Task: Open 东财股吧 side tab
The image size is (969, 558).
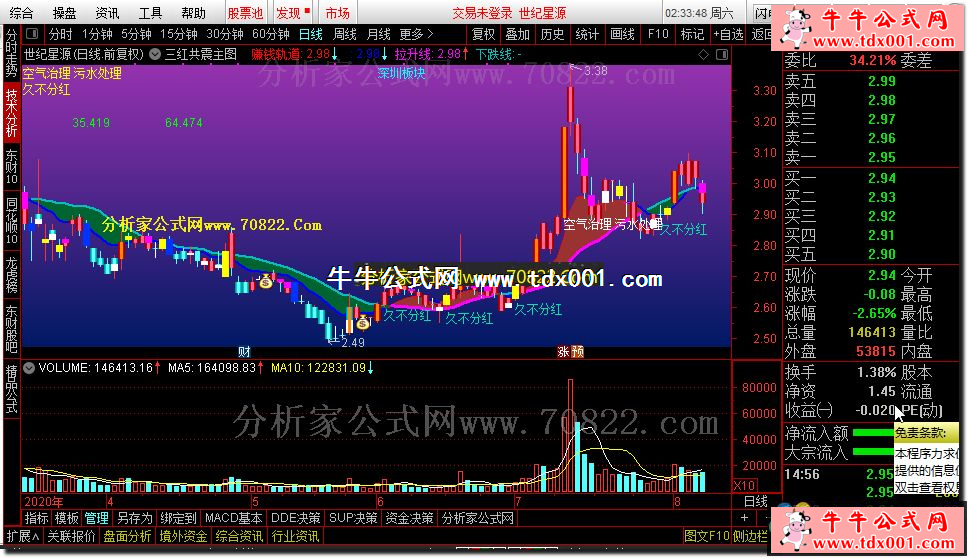Action: pyautogui.click(x=12, y=328)
